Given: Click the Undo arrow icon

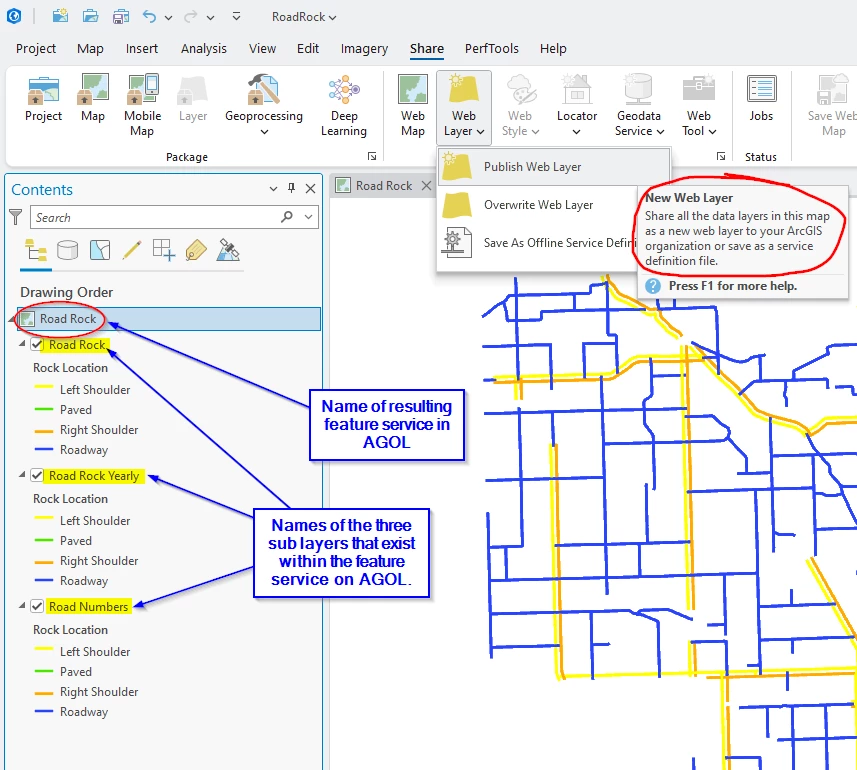Looking at the screenshot, I should tap(149, 16).
